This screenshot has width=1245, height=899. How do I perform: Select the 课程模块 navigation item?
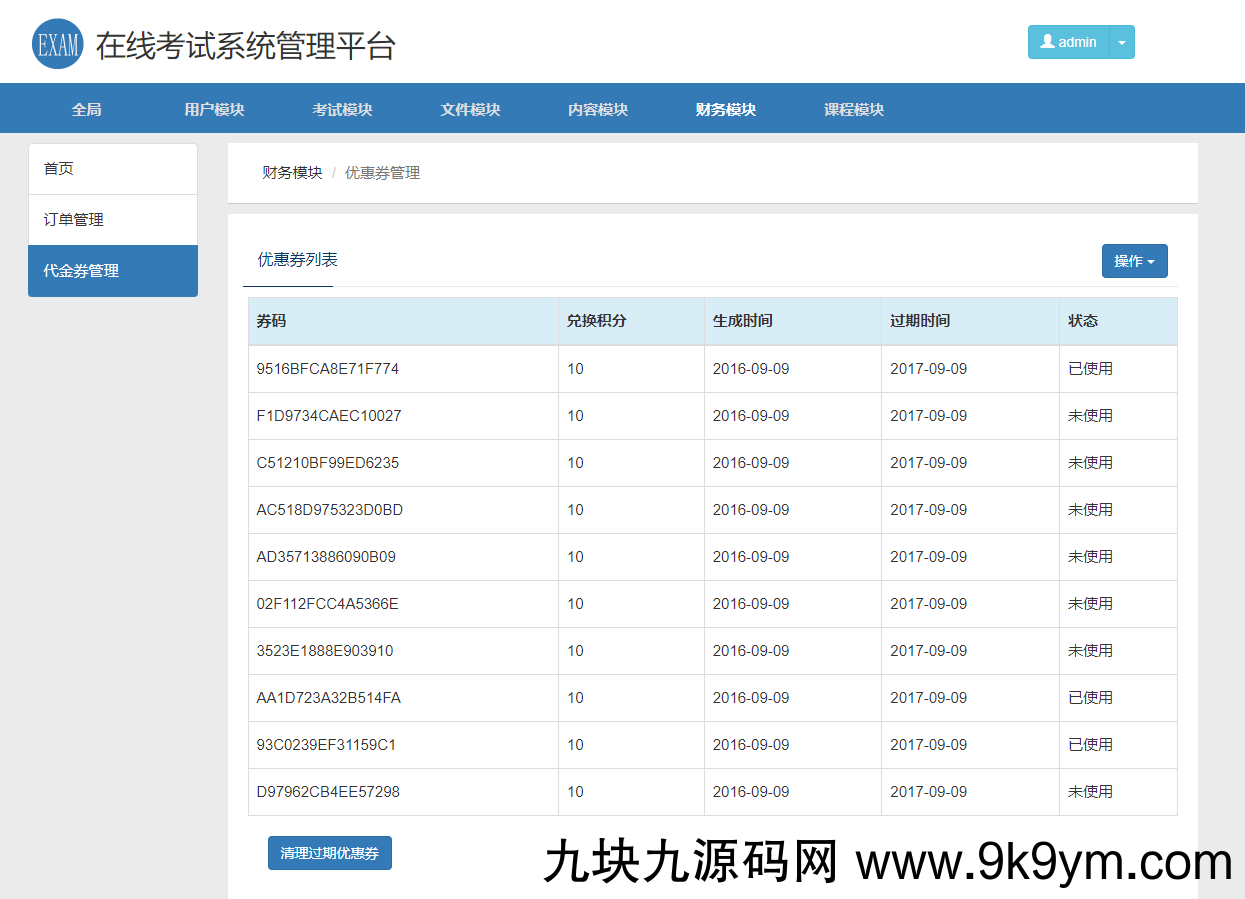pyautogui.click(x=851, y=110)
